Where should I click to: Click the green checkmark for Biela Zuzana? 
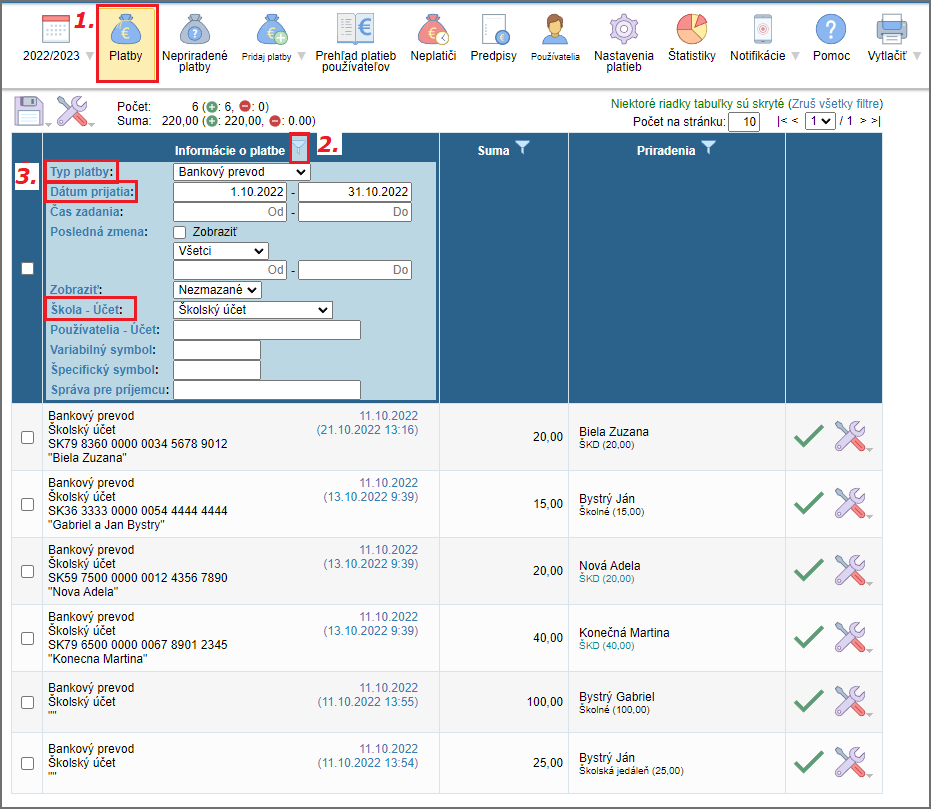click(809, 436)
